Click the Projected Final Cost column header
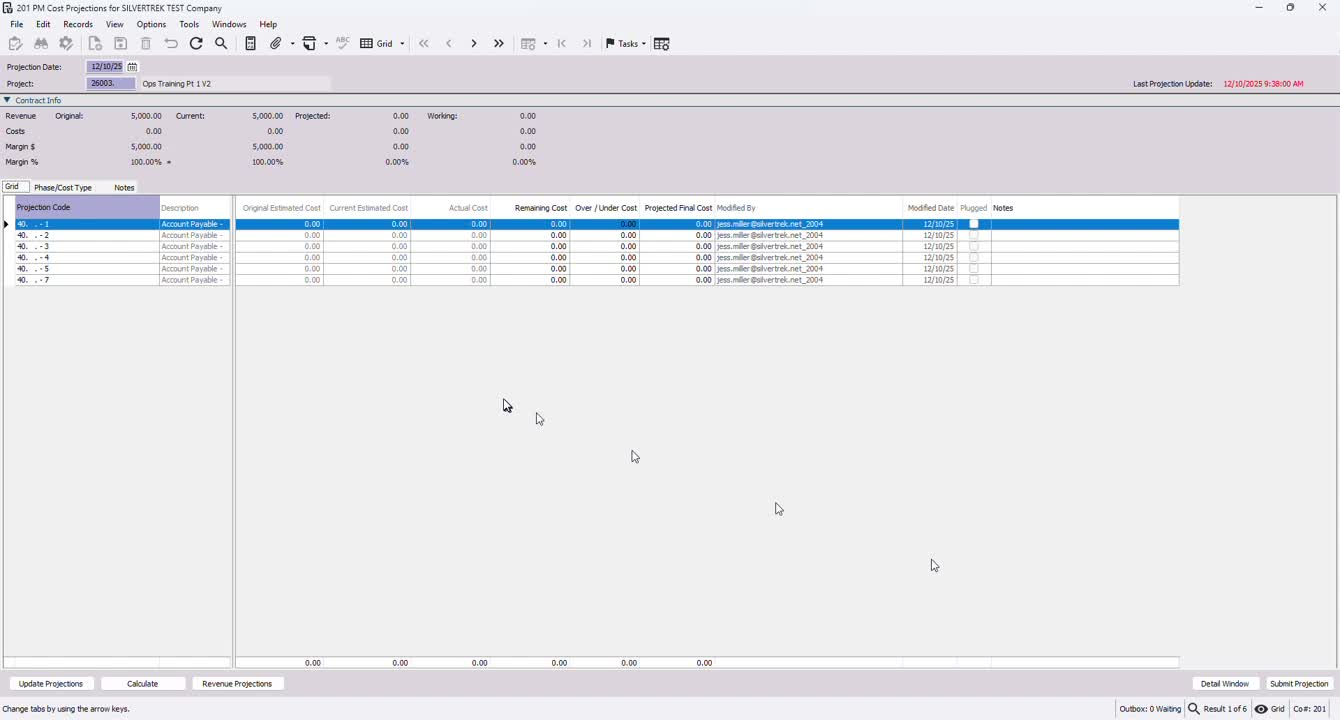 [678, 208]
